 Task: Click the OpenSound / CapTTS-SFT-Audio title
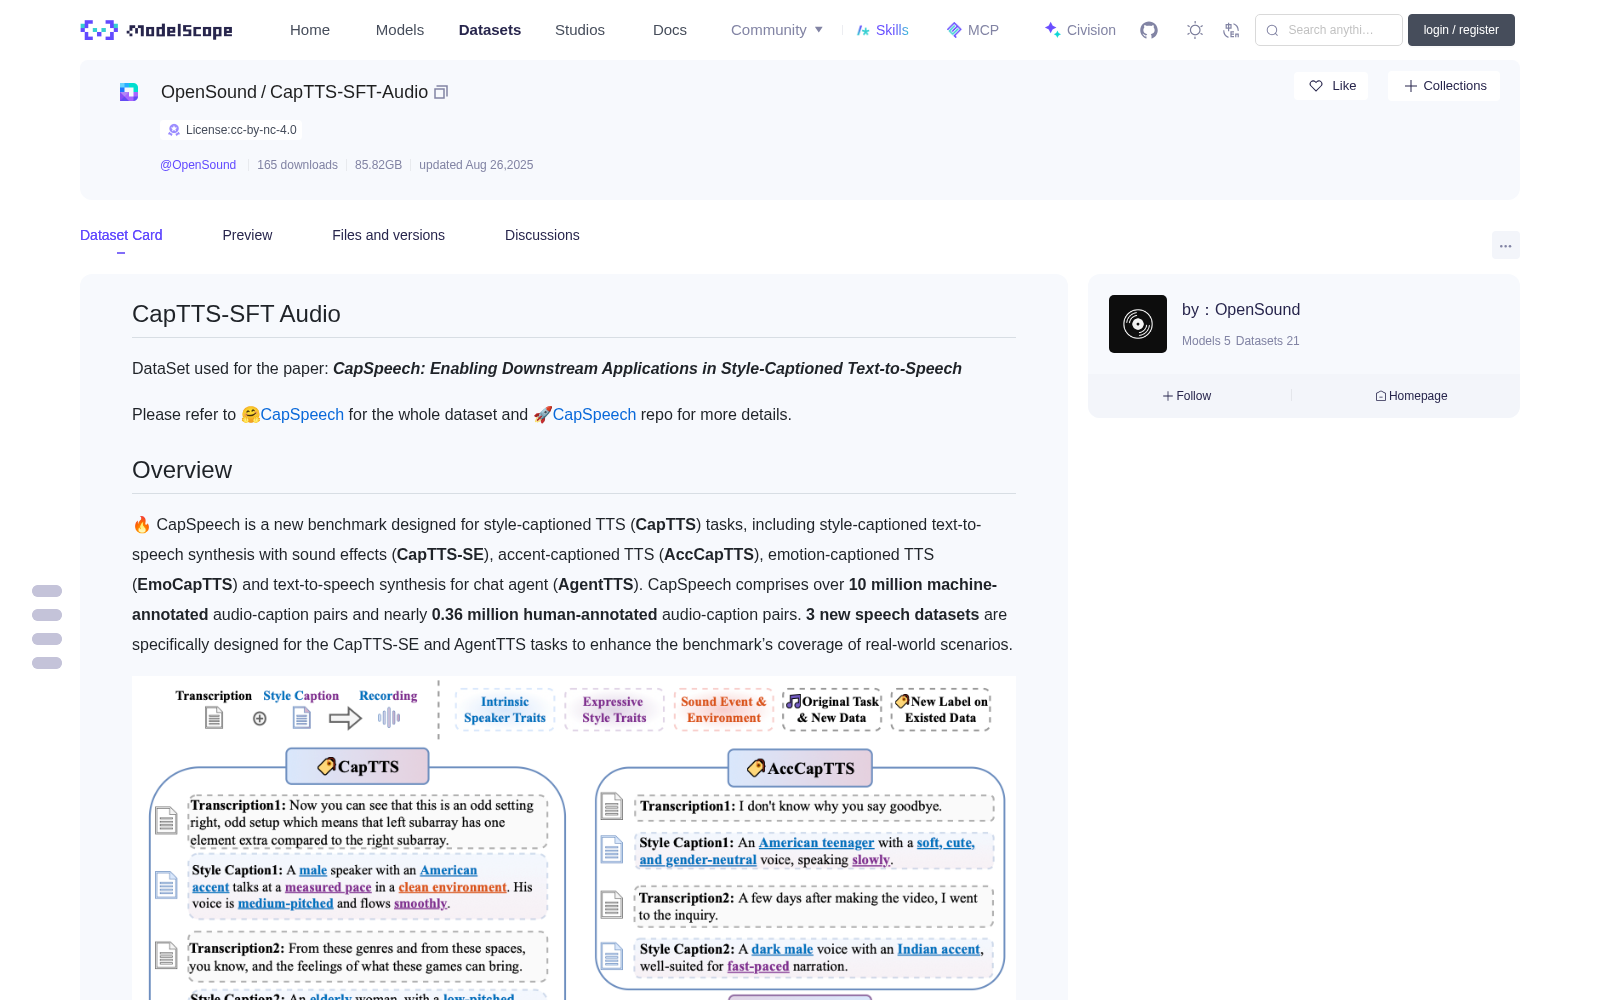pyautogui.click(x=294, y=92)
